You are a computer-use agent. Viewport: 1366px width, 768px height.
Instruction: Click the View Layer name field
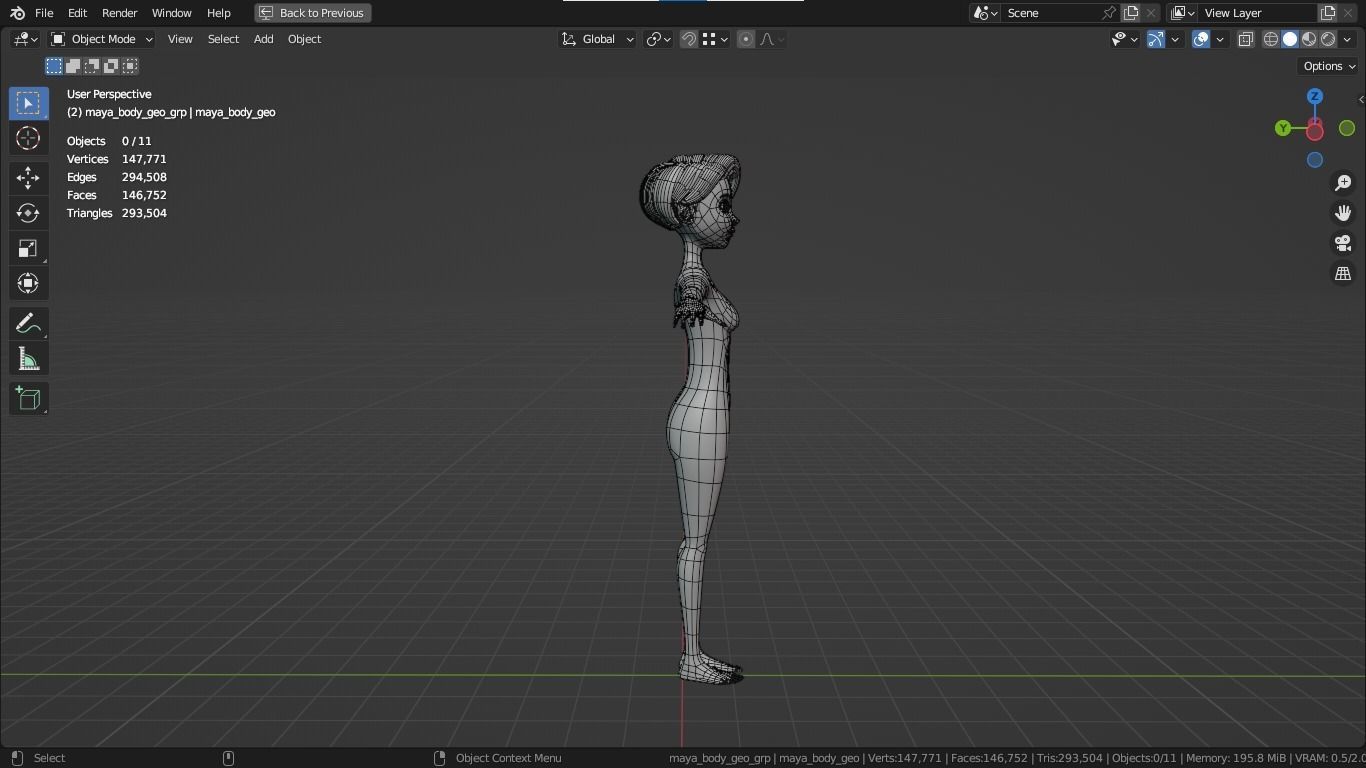point(1256,13)
